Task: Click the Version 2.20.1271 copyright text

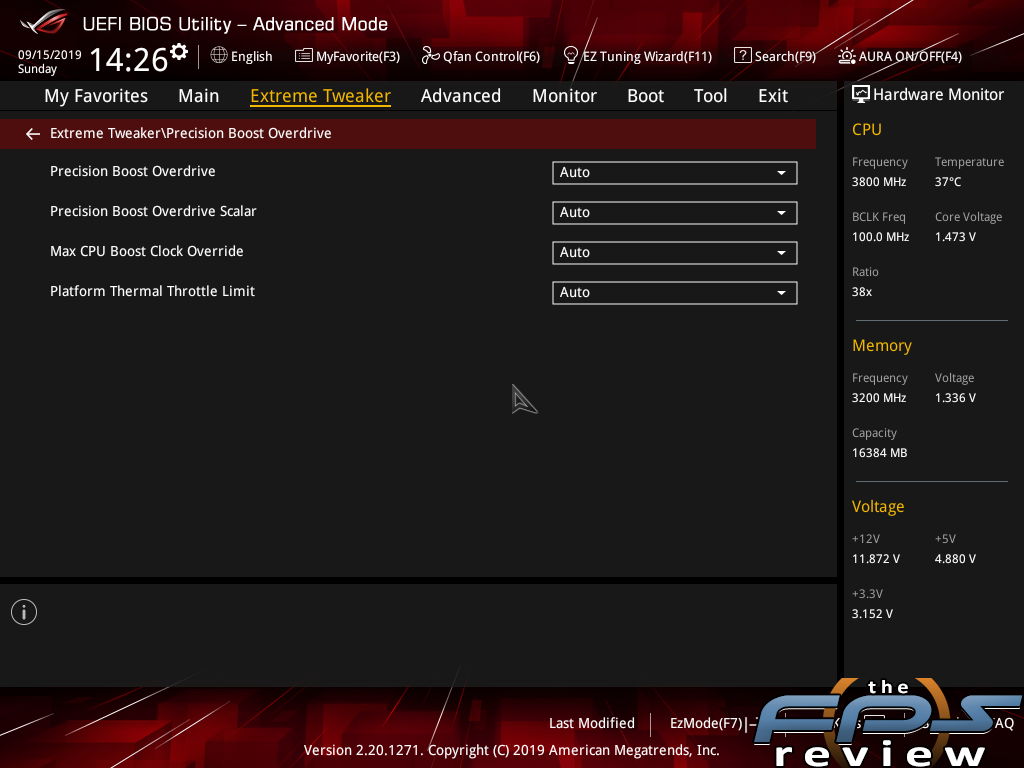Action: (x=511, y=750)
